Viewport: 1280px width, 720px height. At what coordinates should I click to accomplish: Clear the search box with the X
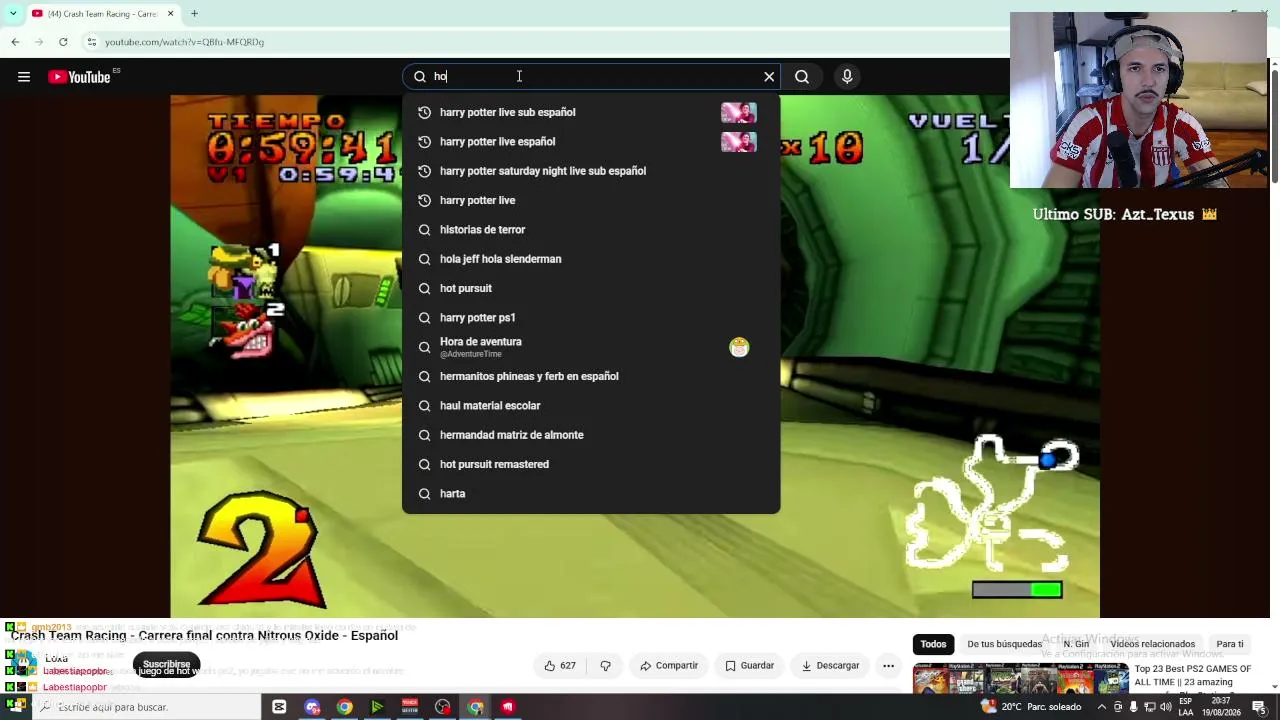769,77
